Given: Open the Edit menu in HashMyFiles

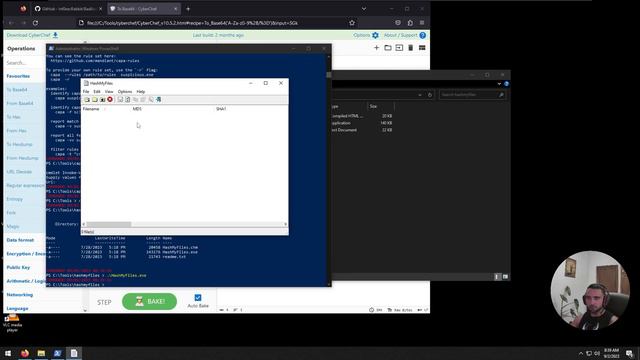Looking at the screenshot, I should pos(97,92).
